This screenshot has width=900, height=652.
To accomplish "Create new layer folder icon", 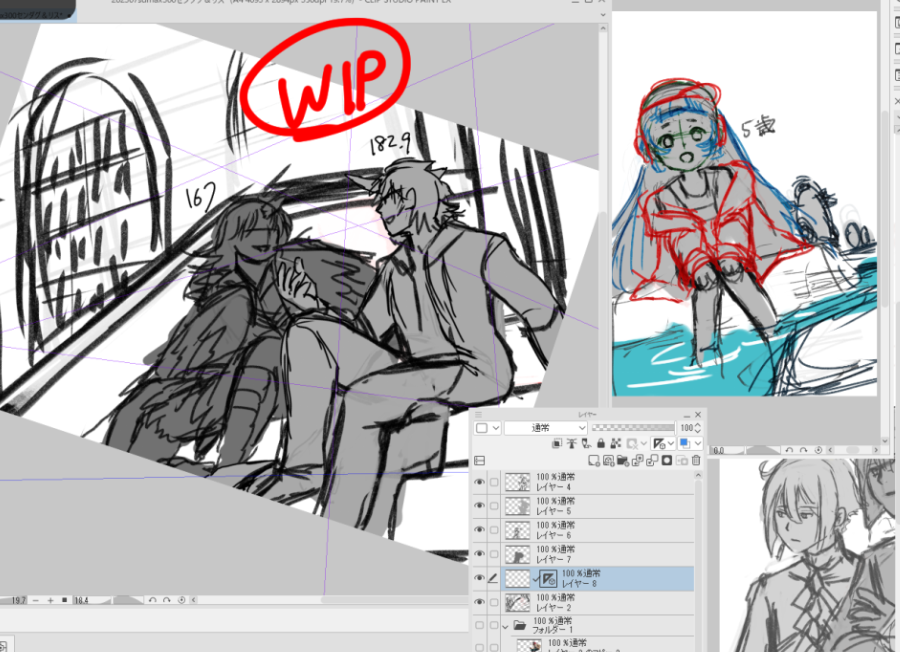I will pyautogui.click(x=623, y=460).
